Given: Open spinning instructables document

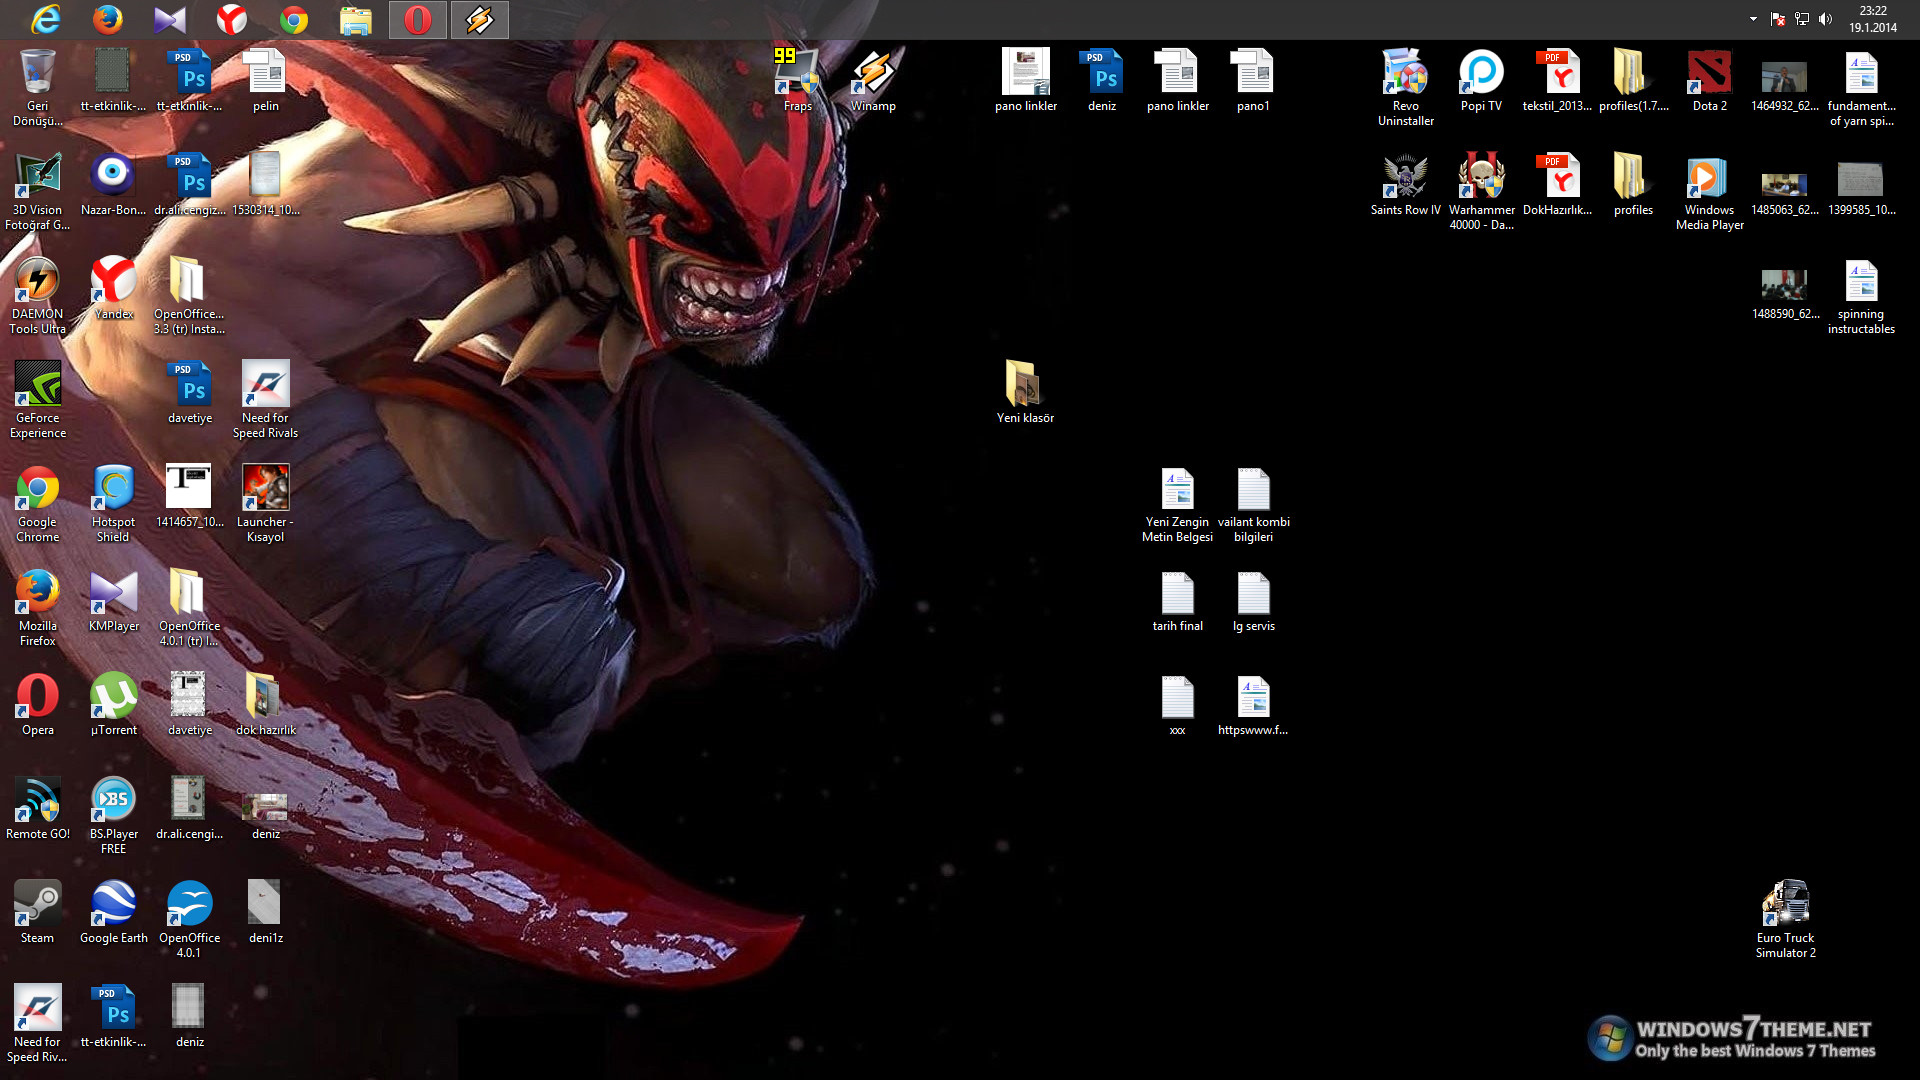Looking at the screenshot, I should (1861, 296).
